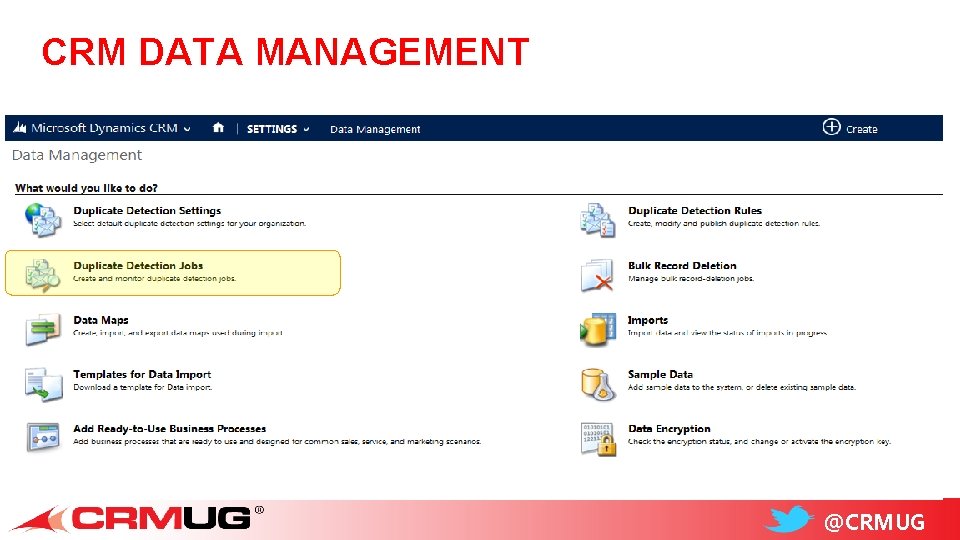Click 'Create and monitor duplicate detection jobs' text
Viewport: 960px width, 540px height.
154,279
